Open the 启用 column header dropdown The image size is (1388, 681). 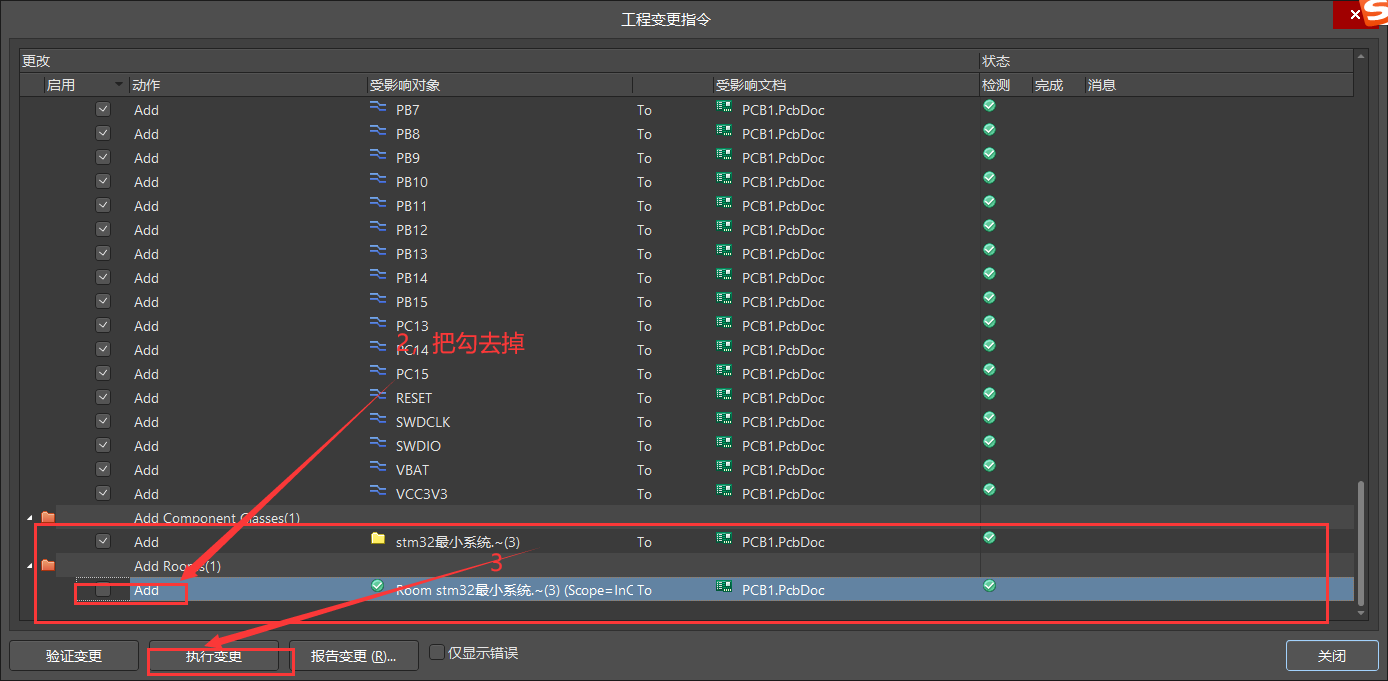tap(117, 85)
